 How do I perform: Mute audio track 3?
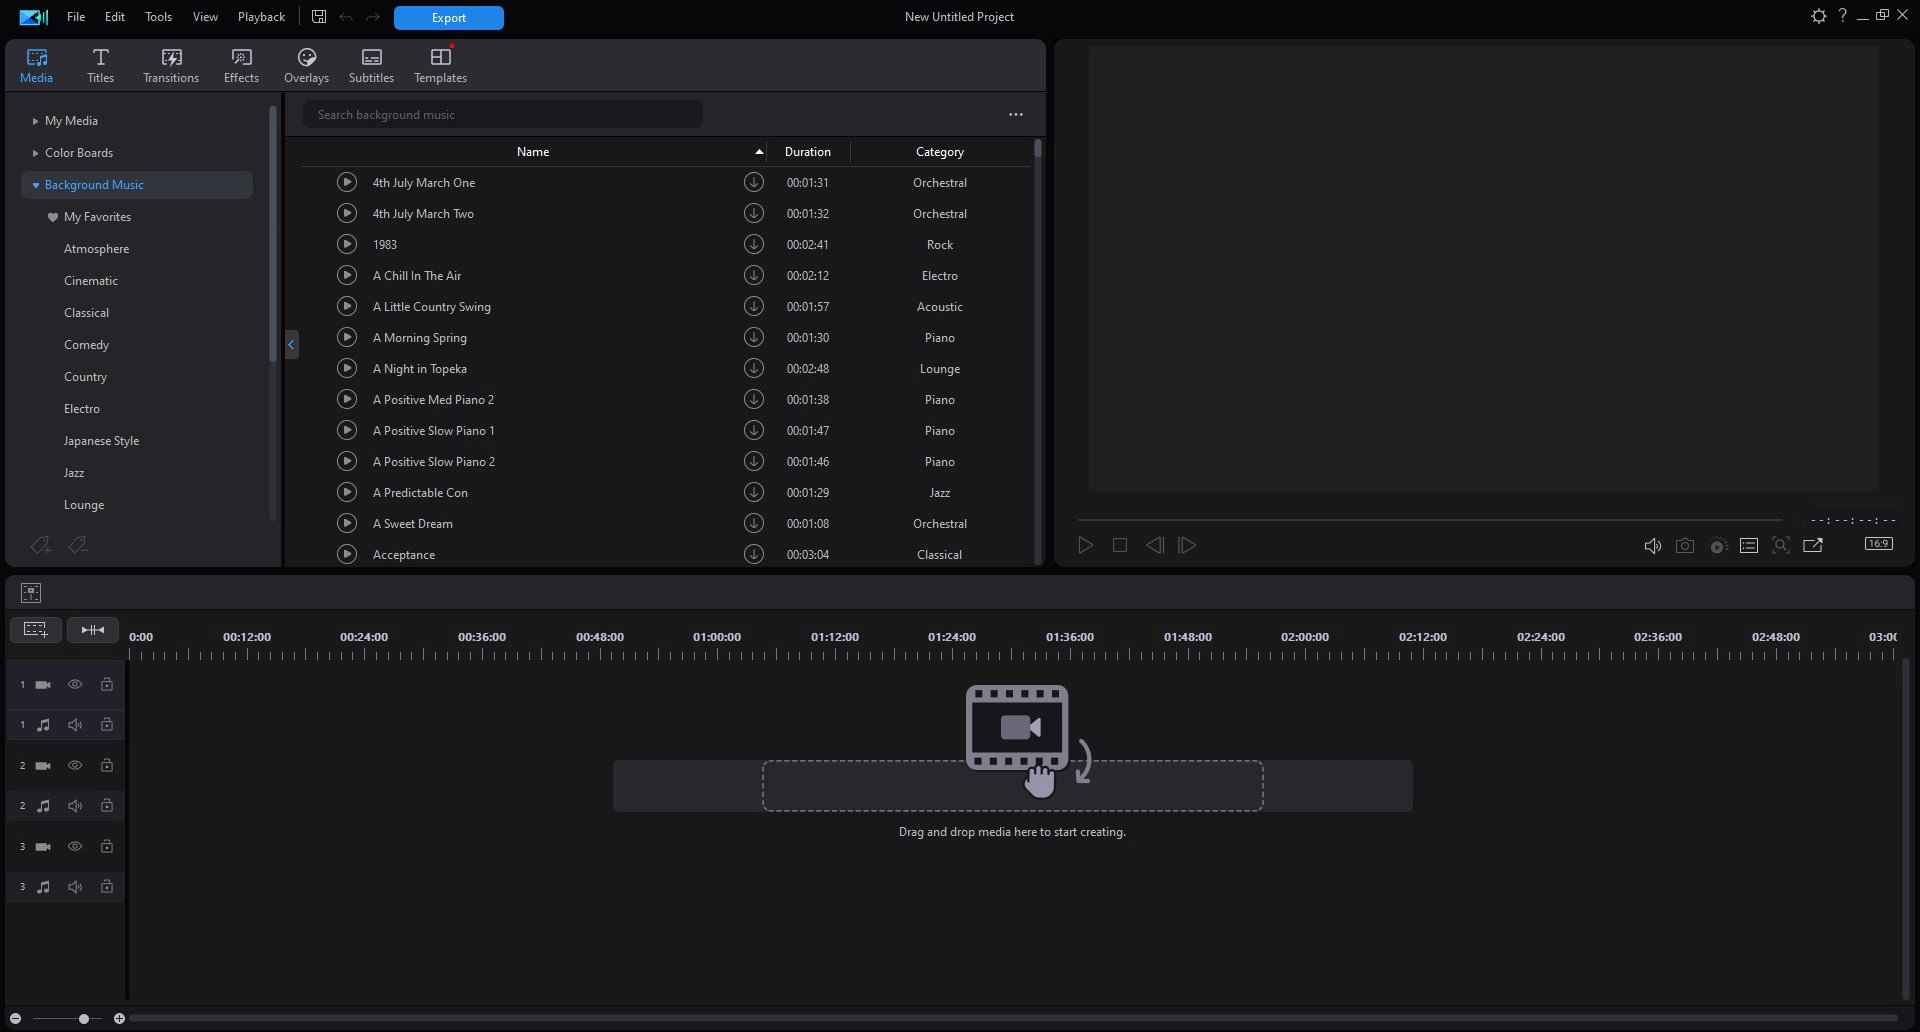tap(75, 887)
